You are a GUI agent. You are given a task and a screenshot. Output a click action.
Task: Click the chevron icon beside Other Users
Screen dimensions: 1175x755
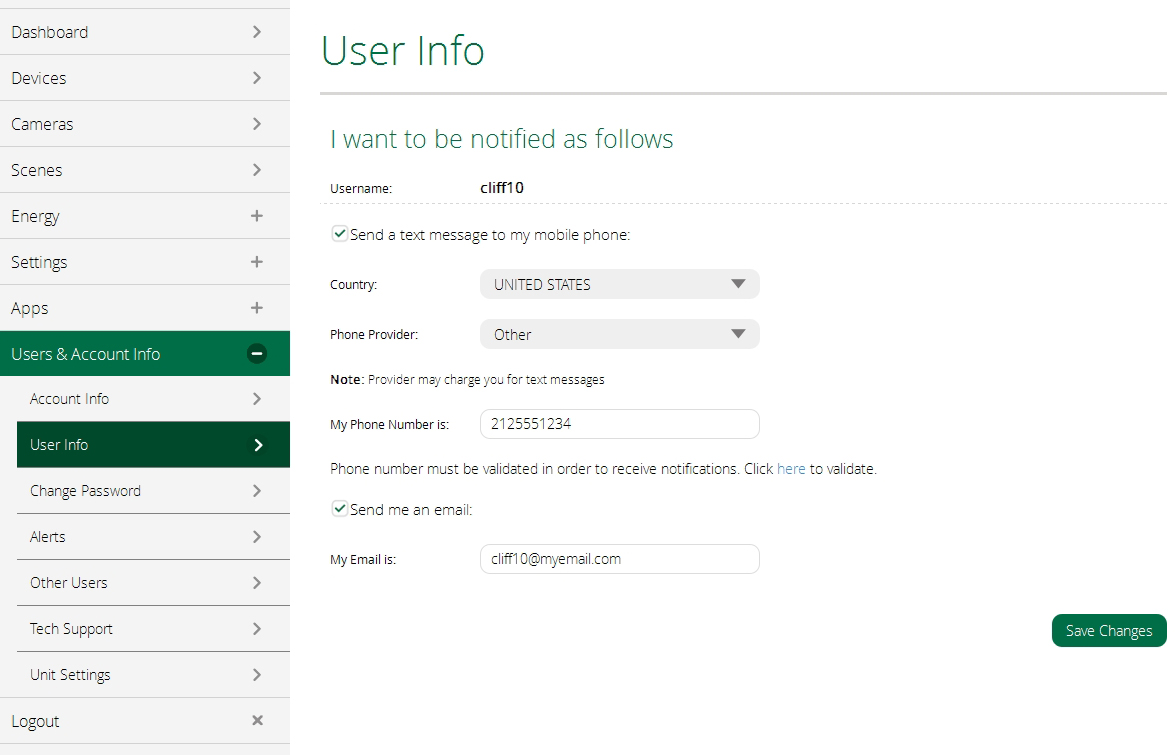[x=257, y=583]
